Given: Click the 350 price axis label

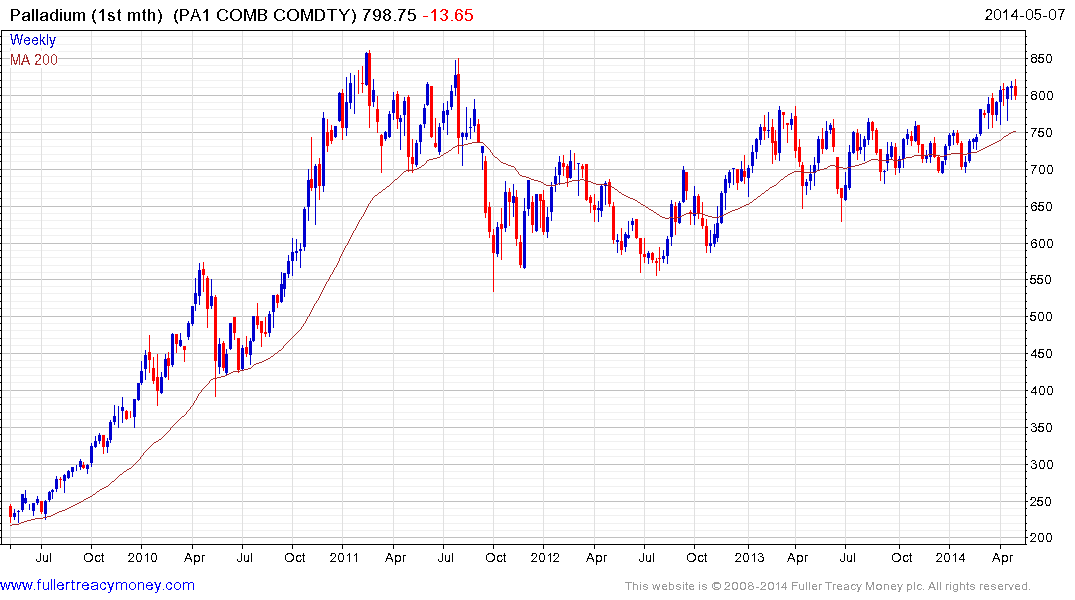Looking at the screenshot, I should pos(1041,428).
